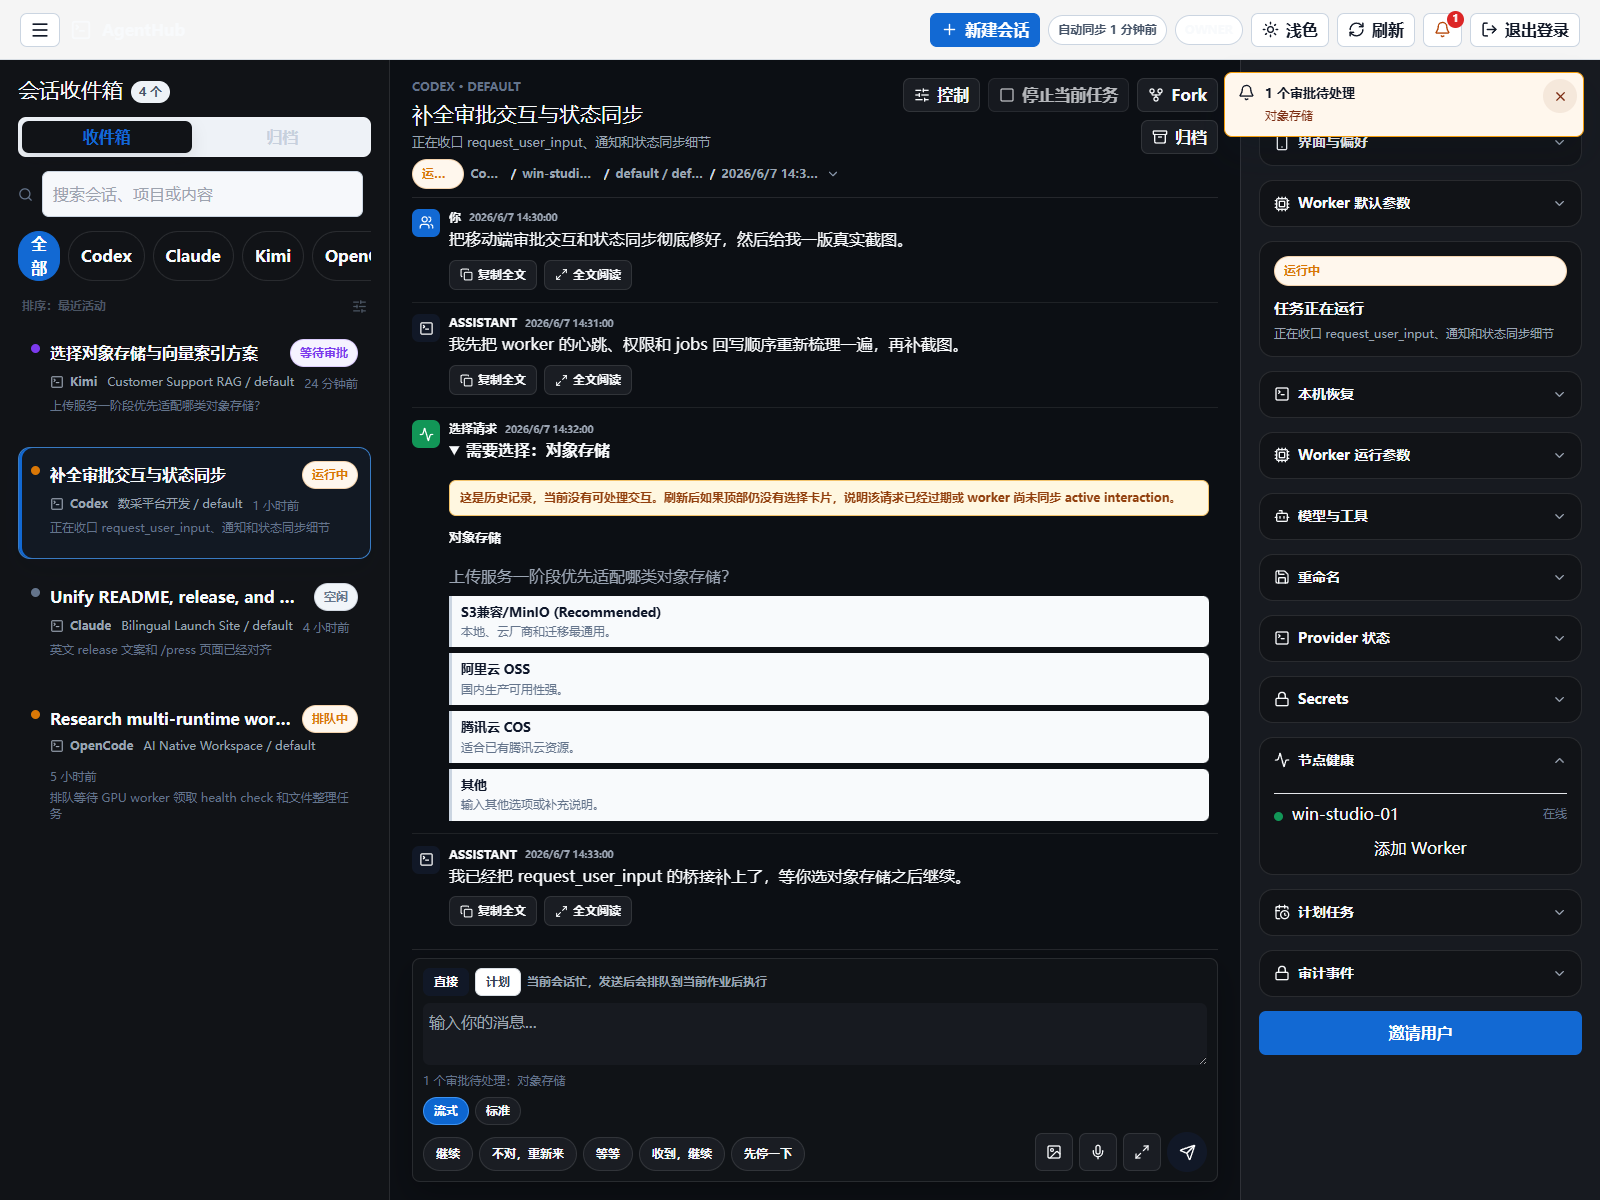This screenshot has height=1200, width=1600.
Task: Insert the 先停一下 quick reply
Action: click(x=768, y=1153)
